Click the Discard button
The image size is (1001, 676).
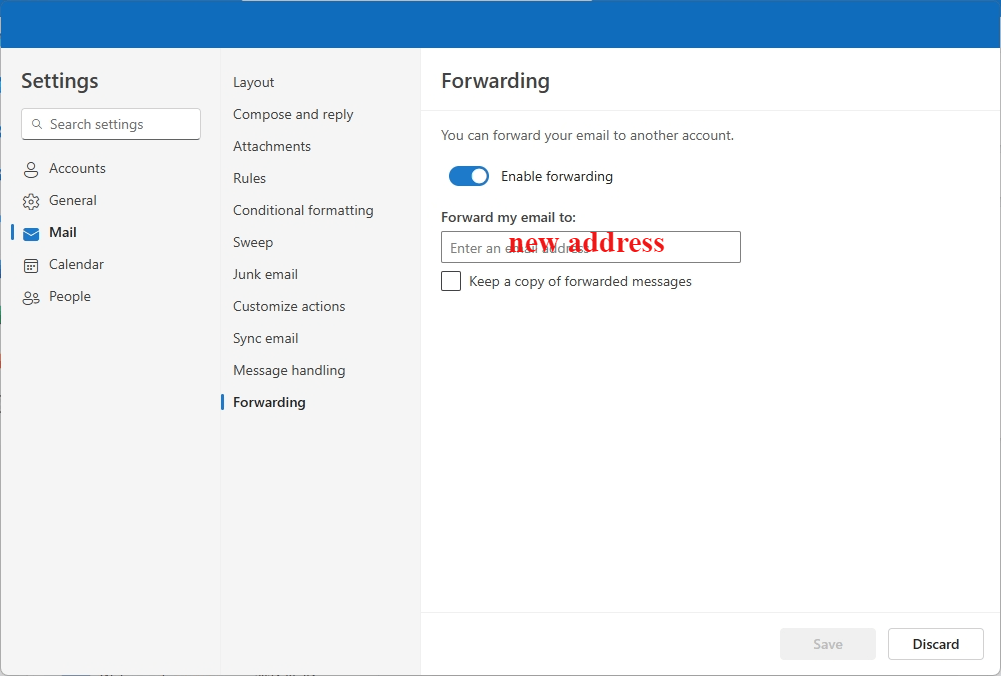[935, 644]
